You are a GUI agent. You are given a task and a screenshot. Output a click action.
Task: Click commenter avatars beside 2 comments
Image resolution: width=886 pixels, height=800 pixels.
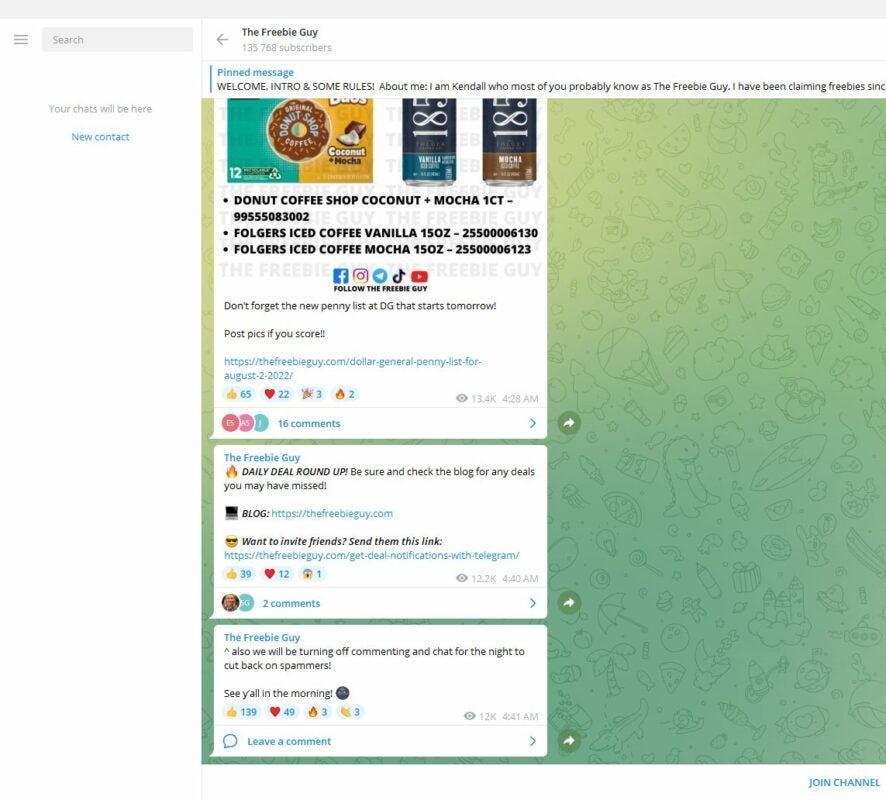[238, 603]
